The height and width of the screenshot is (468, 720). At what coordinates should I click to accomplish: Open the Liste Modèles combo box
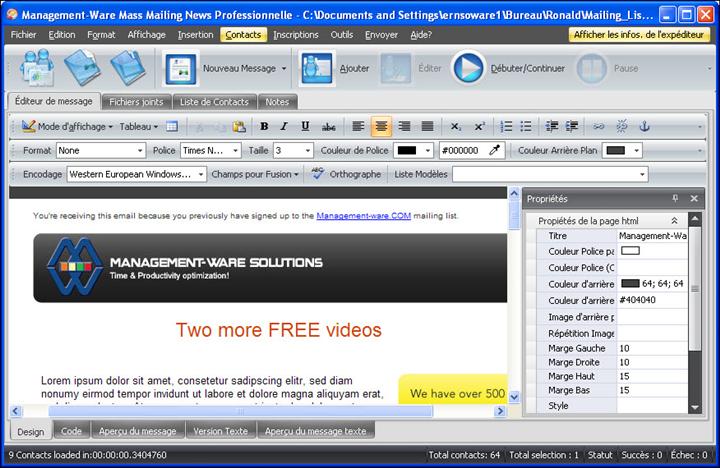550,174
